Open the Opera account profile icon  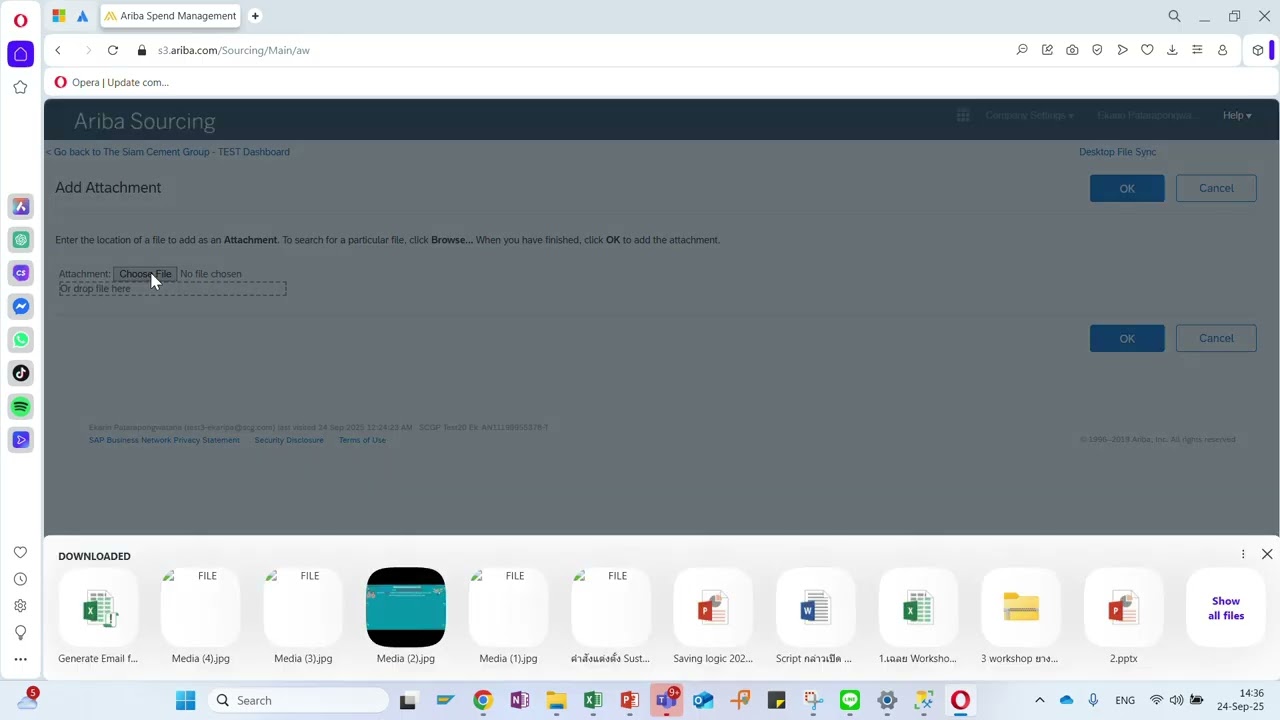pyautogui.click(x=1222, y=50)
